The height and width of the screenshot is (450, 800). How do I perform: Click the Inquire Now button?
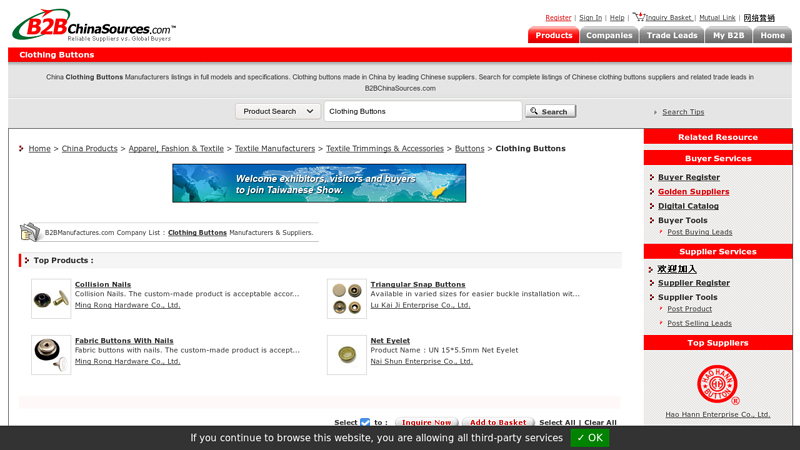point(427,422)
